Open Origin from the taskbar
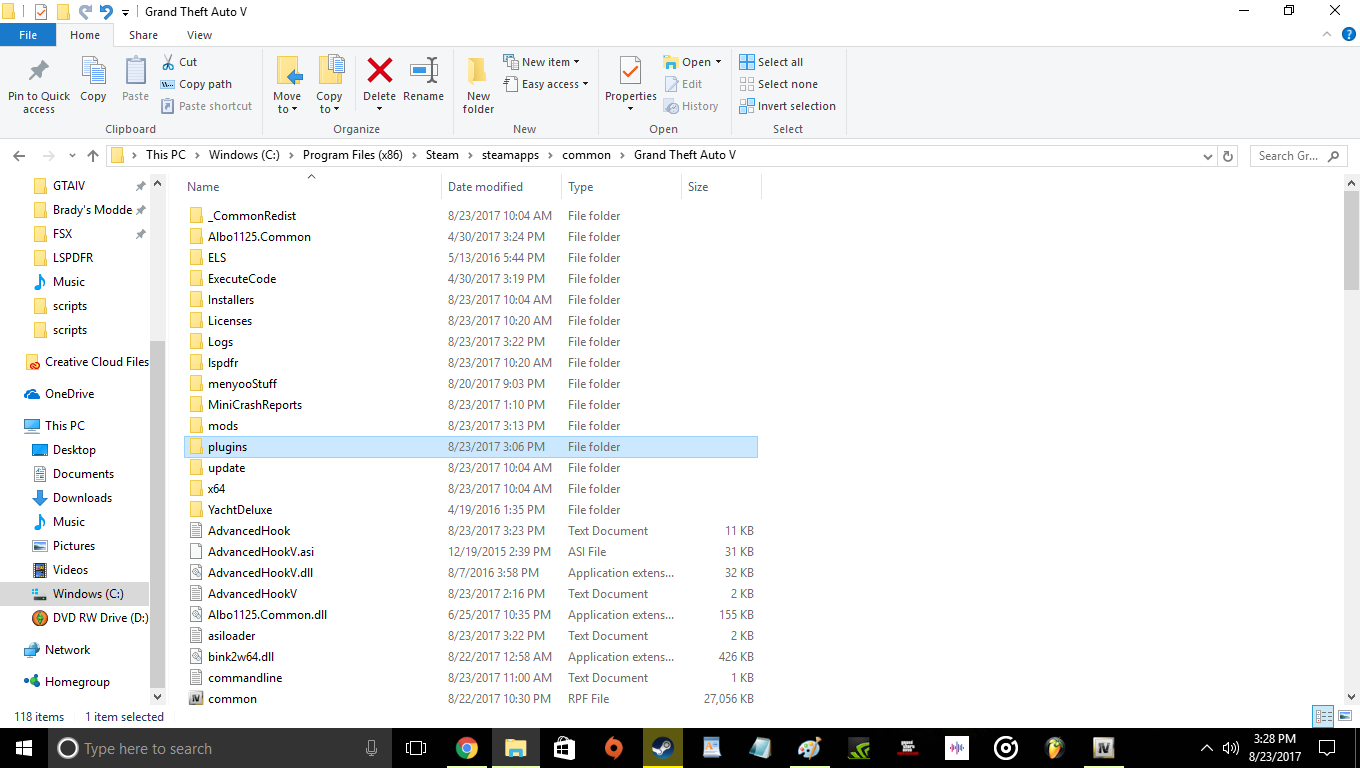The image size is (1360, 768). click(613, 748)
